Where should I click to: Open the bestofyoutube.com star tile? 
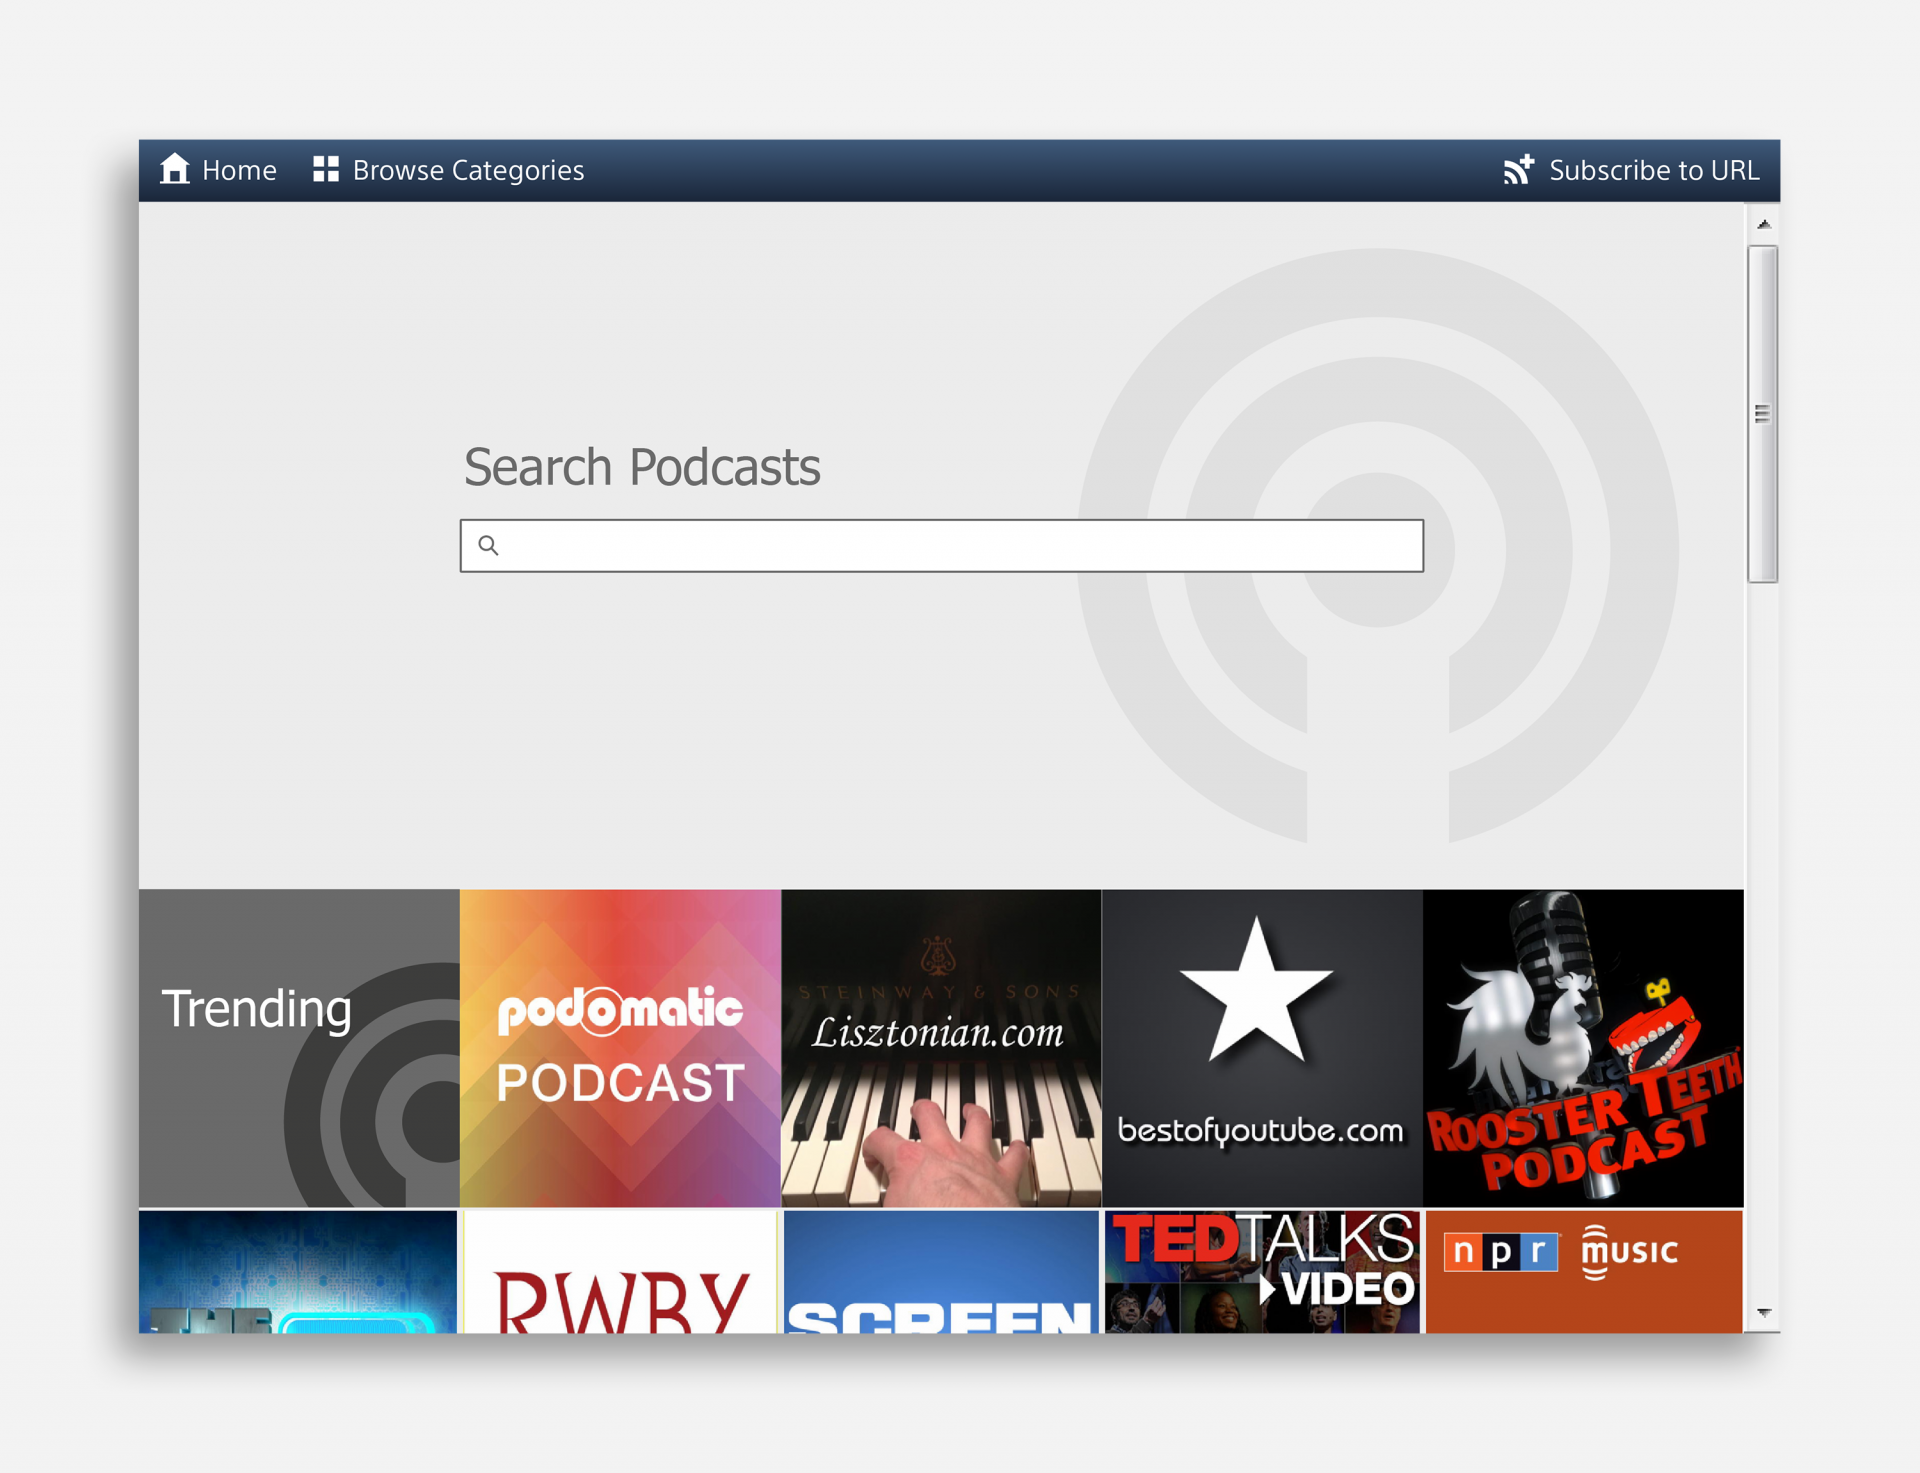pos(1262,1048)
